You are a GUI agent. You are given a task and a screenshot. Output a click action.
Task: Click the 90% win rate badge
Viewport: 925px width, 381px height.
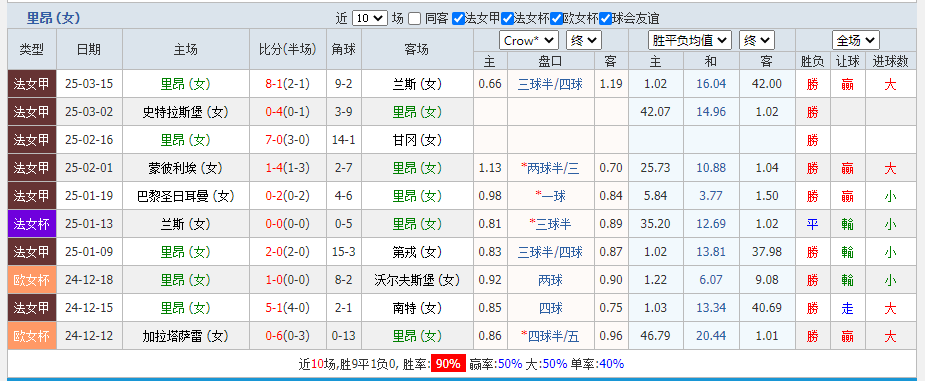pos(448,364)
